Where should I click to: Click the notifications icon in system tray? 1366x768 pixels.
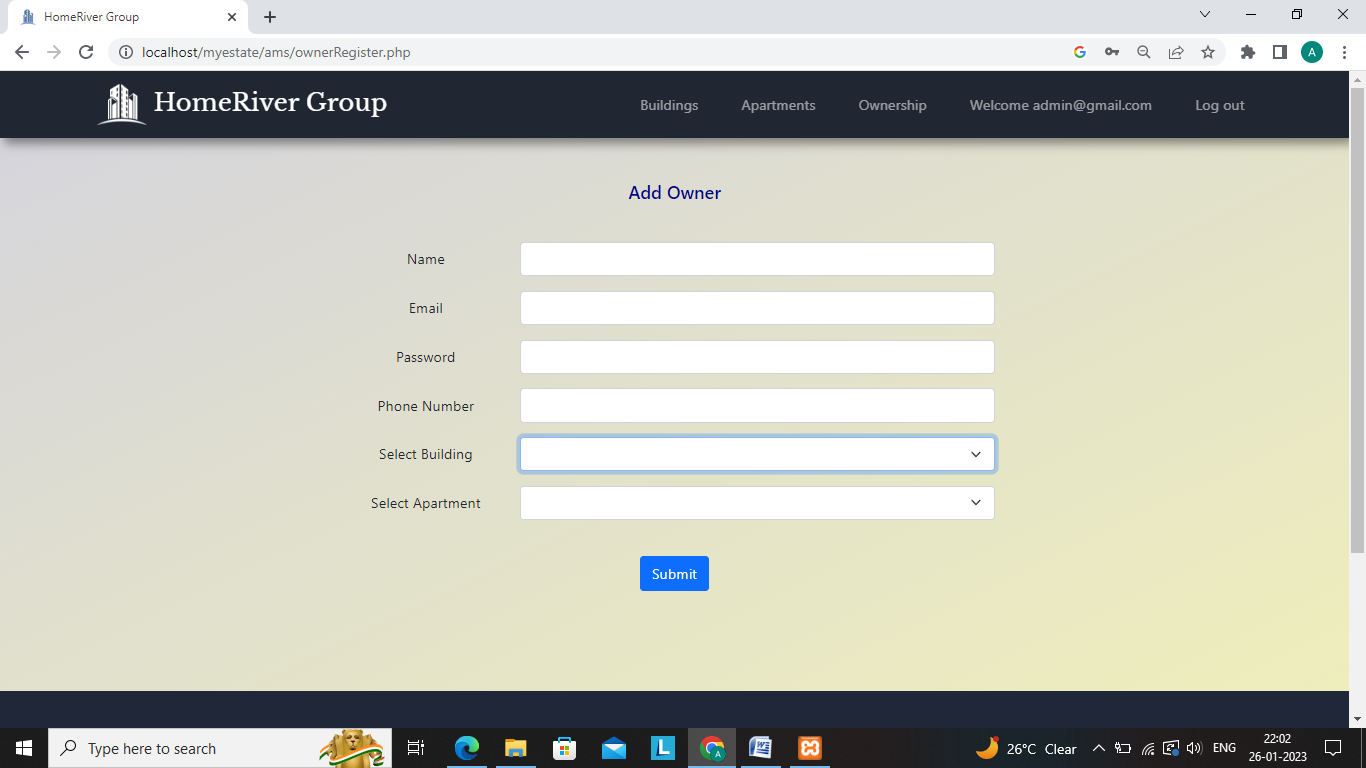click(1333, 747)
